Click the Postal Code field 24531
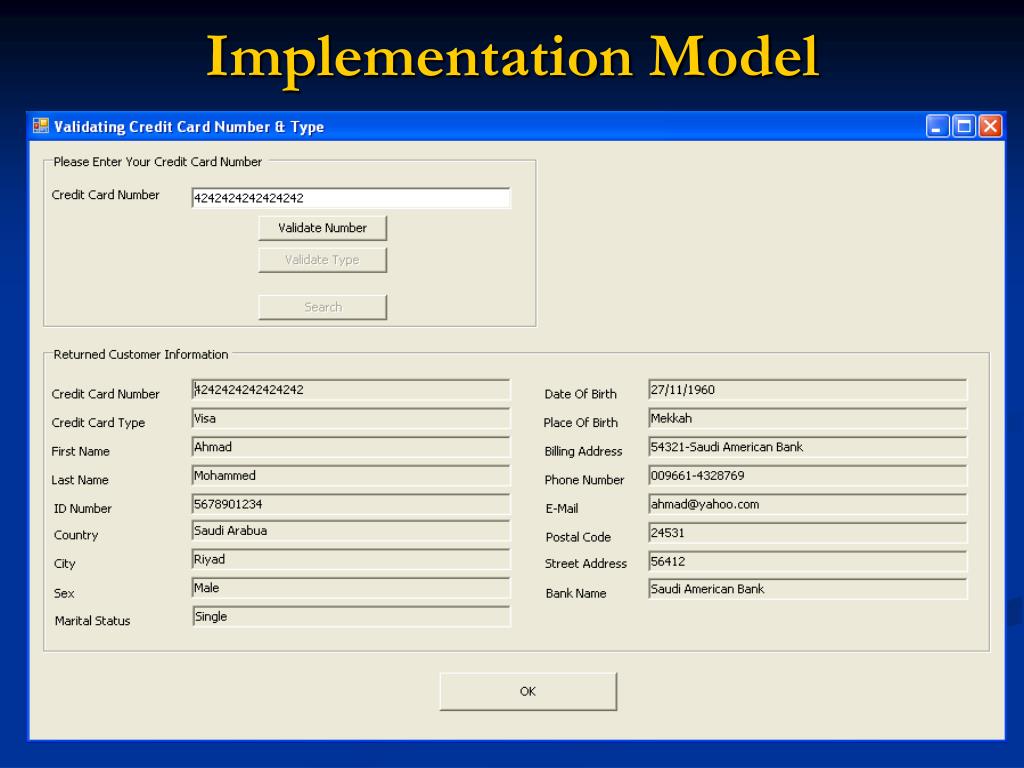 807,533
